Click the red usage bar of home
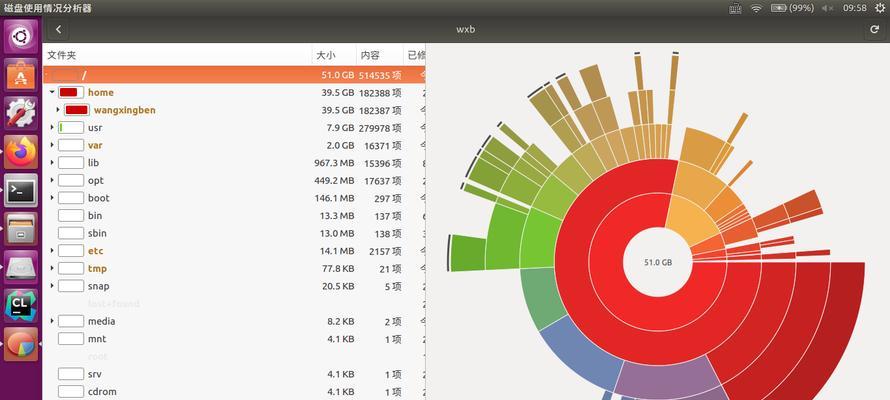 (71, 92)
